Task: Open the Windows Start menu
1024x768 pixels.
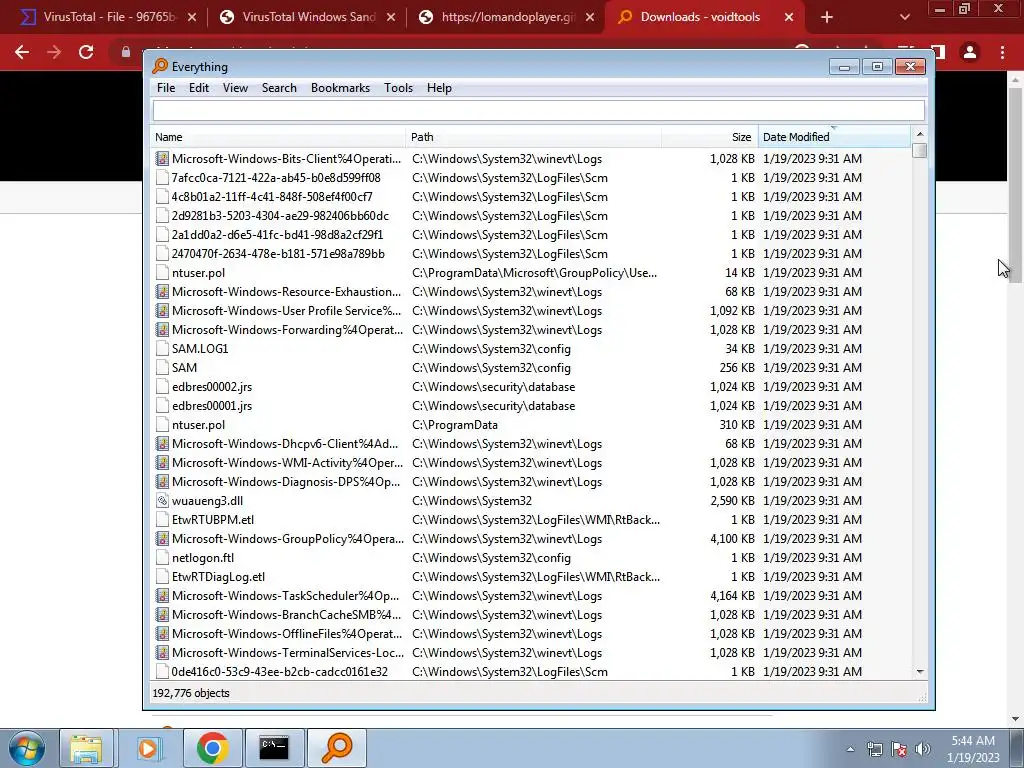Action: click(27, 748)
